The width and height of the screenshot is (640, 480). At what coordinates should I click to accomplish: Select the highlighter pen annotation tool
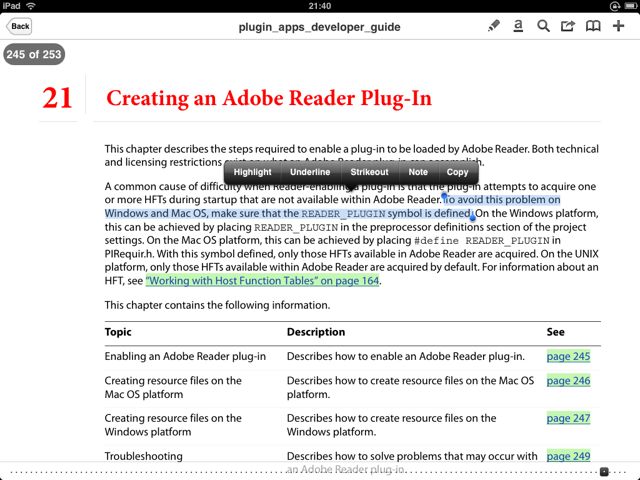pyautogui.click(x=494, y=26)
